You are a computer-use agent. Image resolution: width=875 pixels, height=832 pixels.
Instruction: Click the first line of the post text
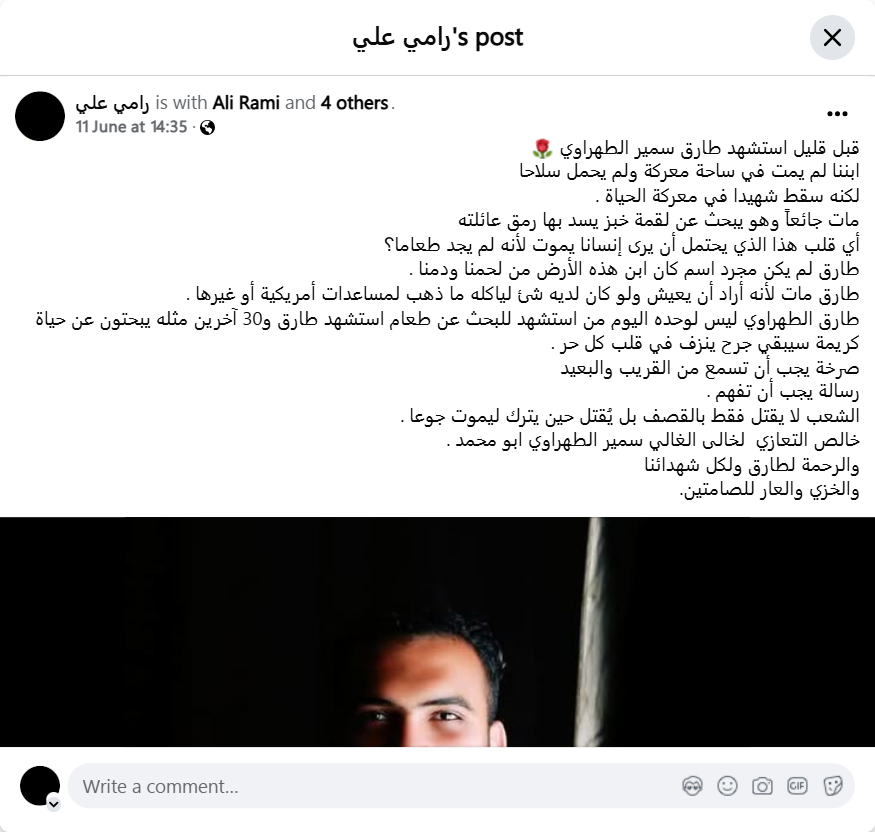click(x=695, y=148)
